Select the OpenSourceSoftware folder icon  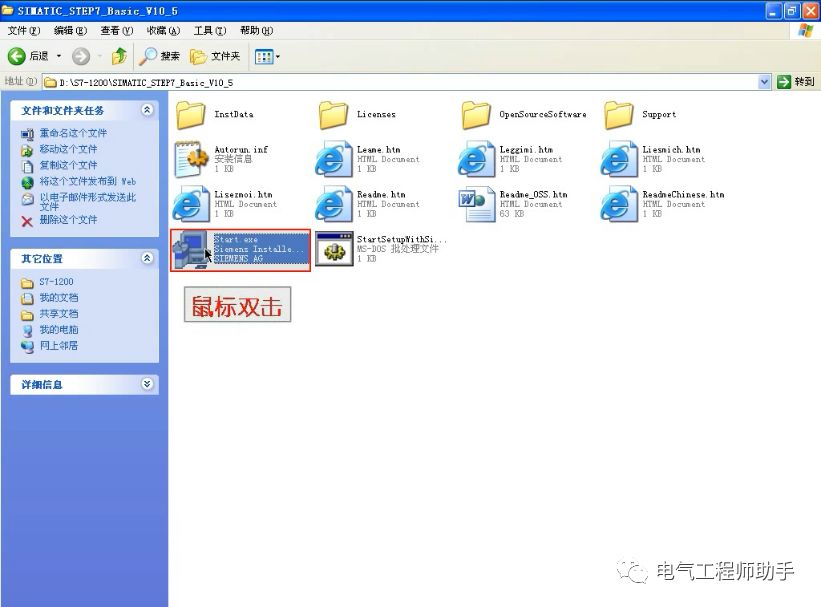tap(475, 115)
